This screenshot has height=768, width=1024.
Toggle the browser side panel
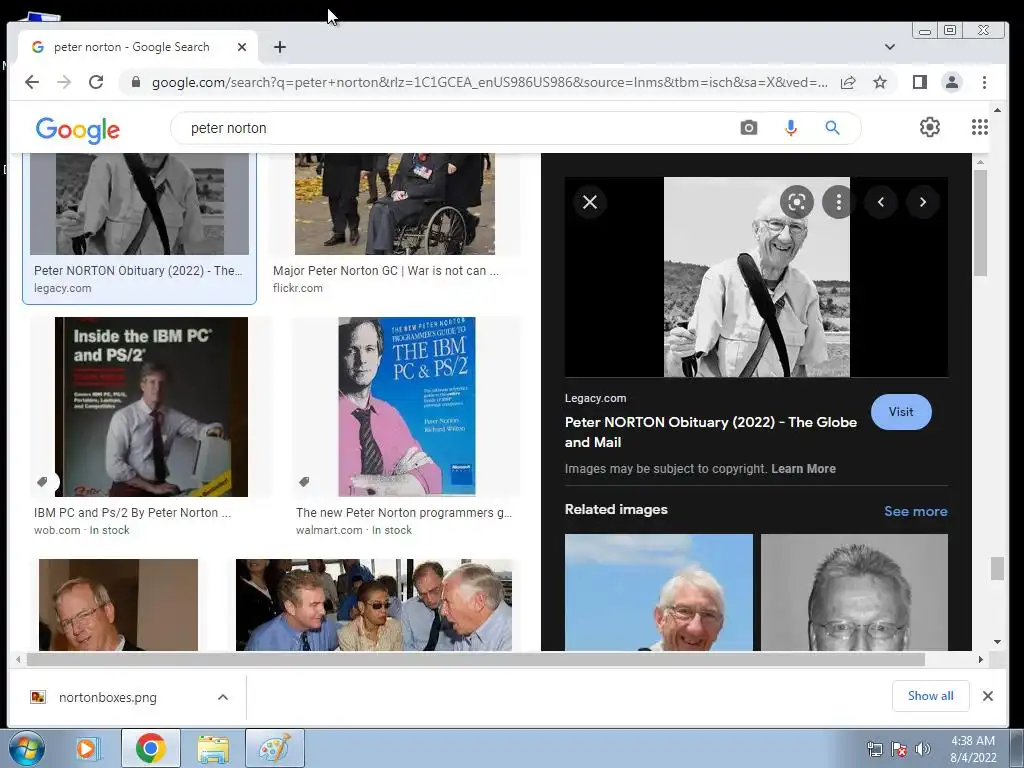[x=920, y=82]
